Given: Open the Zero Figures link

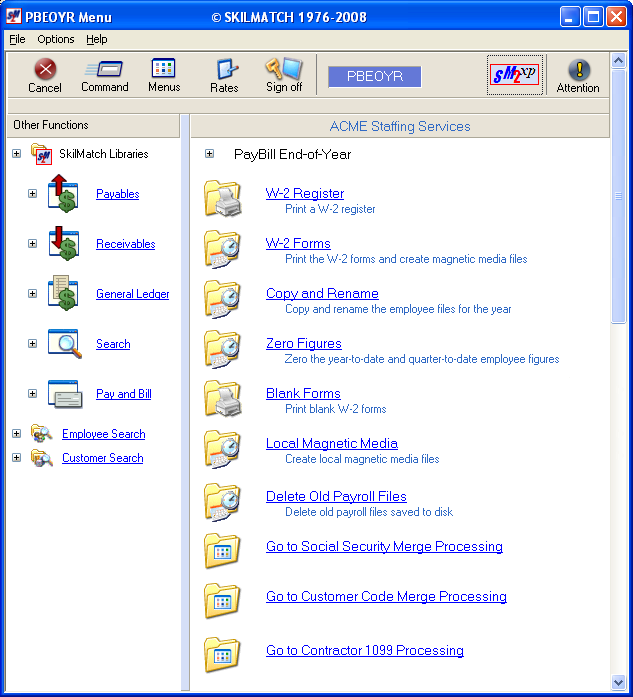Looking at the screenshot, I should [304, 344].
